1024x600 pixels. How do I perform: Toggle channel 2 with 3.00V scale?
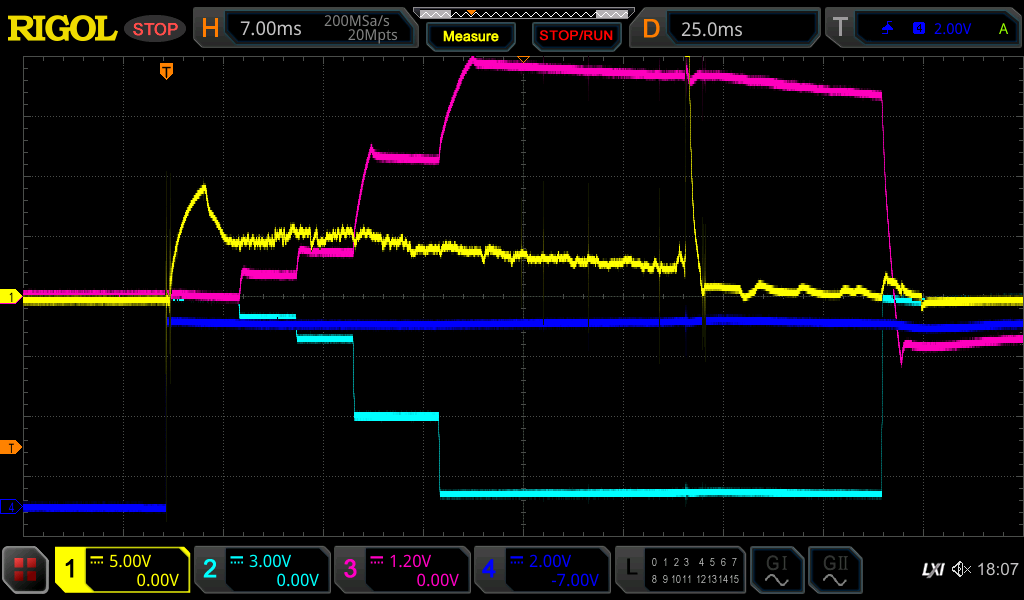261,570
